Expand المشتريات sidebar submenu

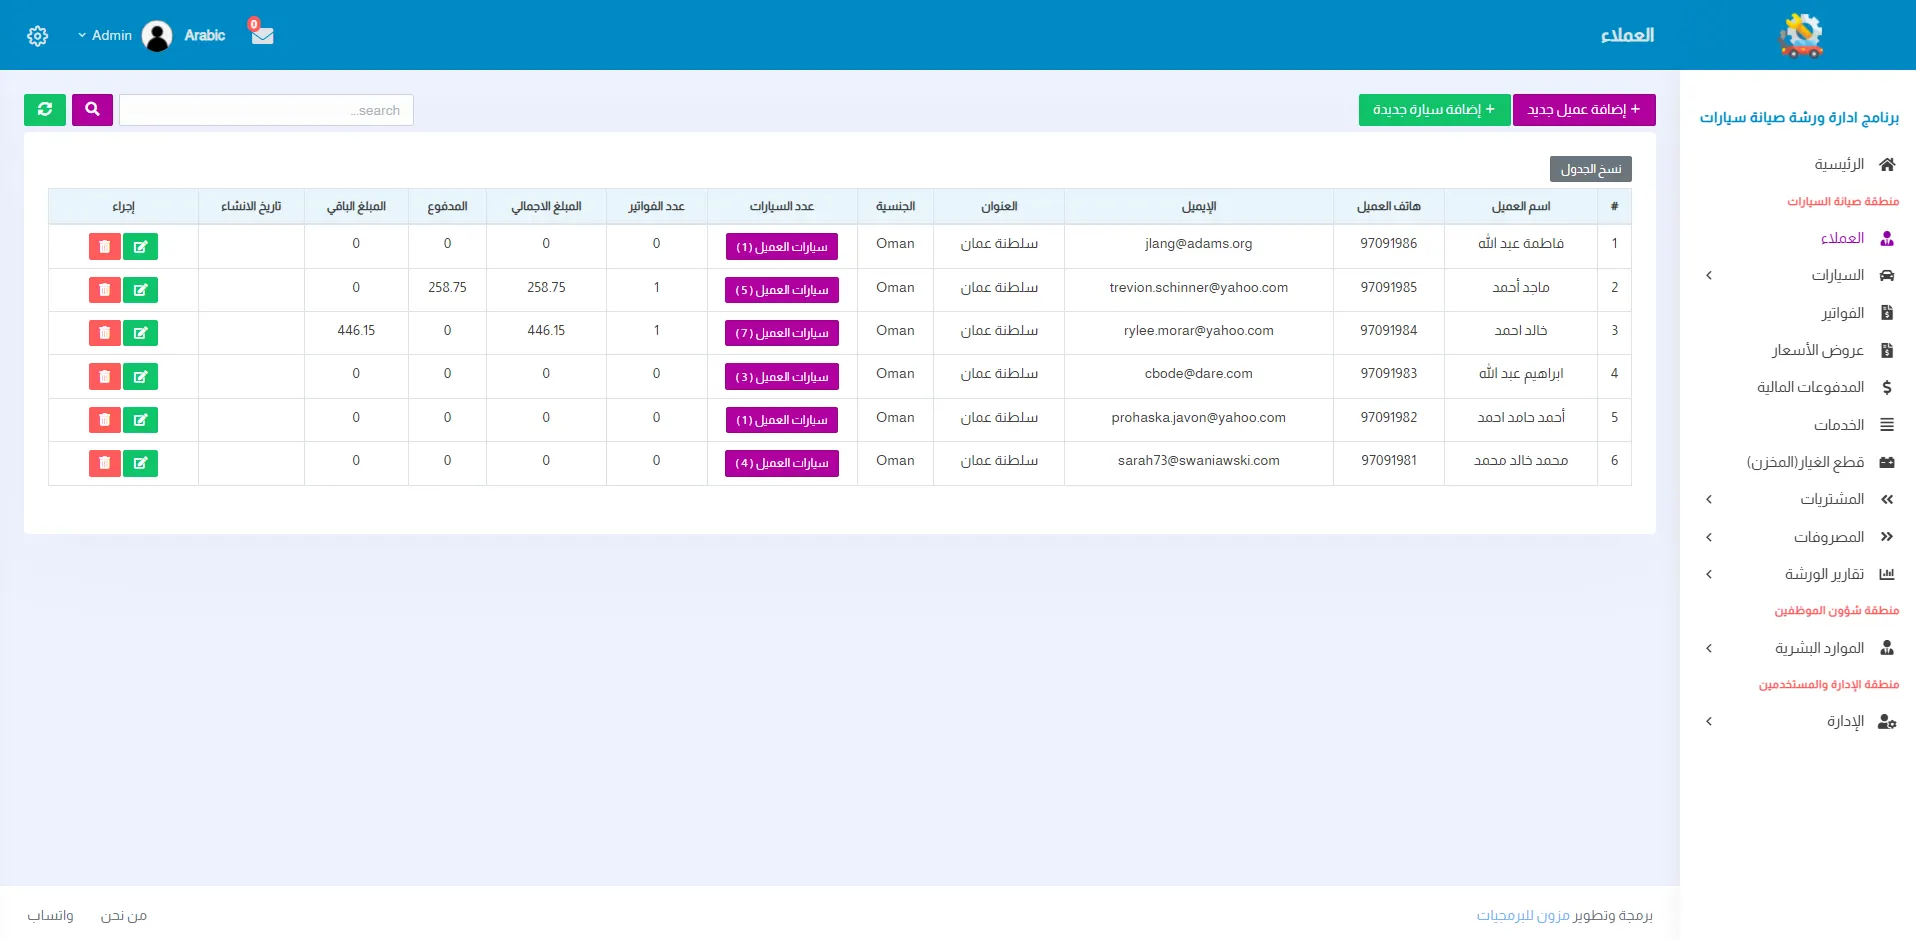point(1709,500)
